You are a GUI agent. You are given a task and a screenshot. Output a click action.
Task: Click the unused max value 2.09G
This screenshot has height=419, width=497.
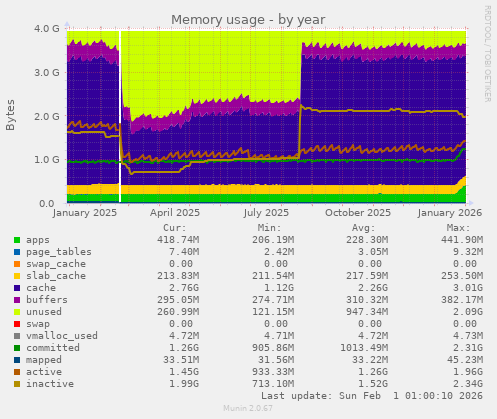click(468, 312)
